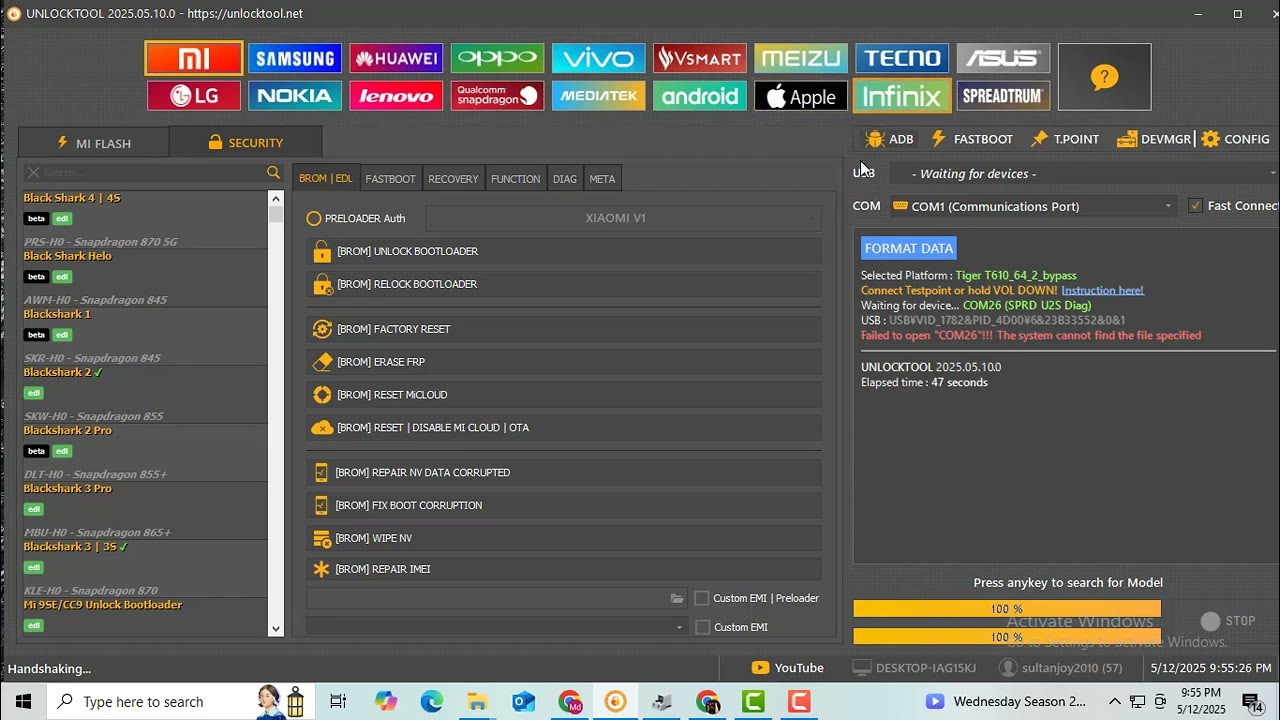Open the Instruction here link
Image resolution: width=1280 pixels, height=720 pixels.
(x=1102, y=290)
